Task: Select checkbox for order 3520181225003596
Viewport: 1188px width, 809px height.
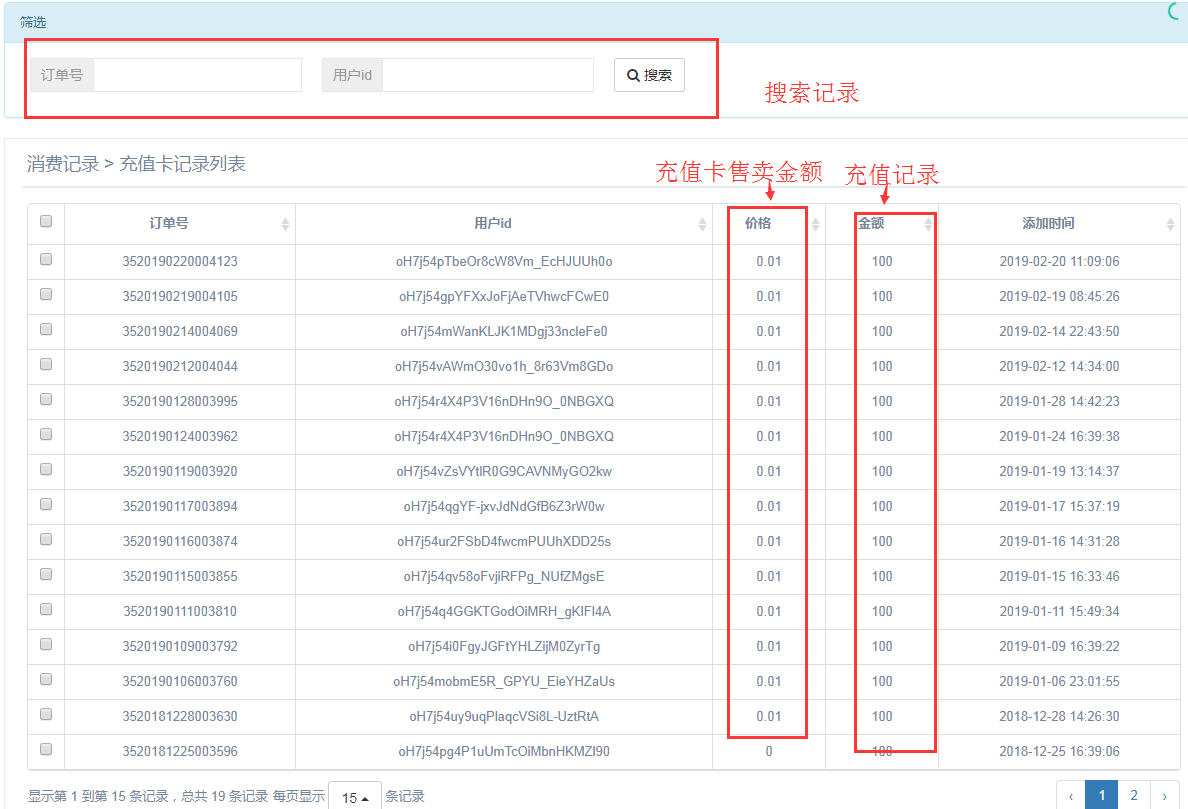Action: pos(46,749)
